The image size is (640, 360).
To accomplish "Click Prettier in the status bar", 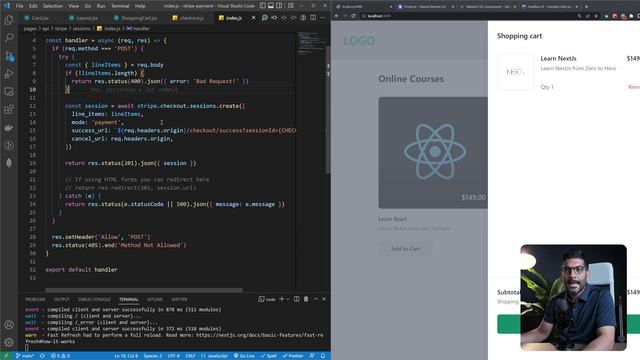I will click(293, 356).
